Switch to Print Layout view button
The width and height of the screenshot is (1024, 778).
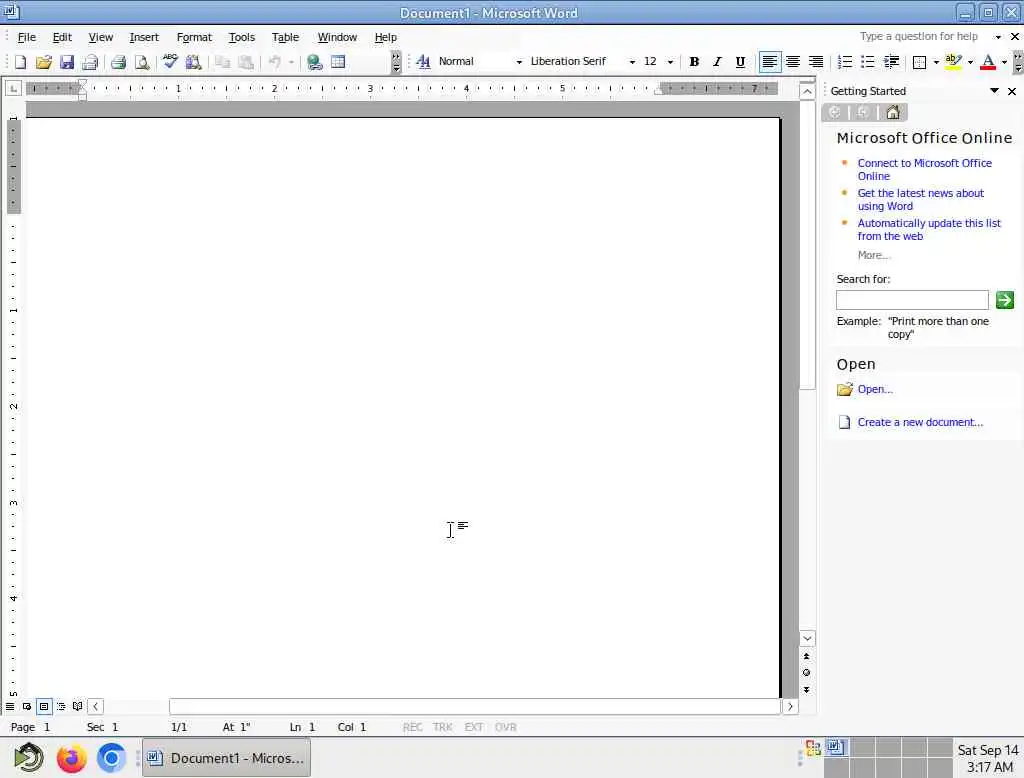[x=44, y=706]
